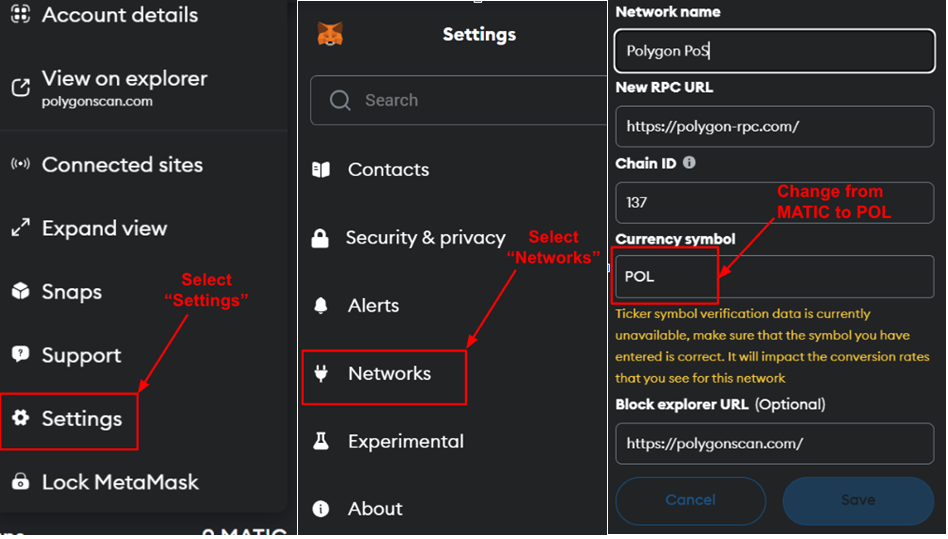Click the Settings gear icon
Viewport: 948px width, 539px height.
click(21, 418)
